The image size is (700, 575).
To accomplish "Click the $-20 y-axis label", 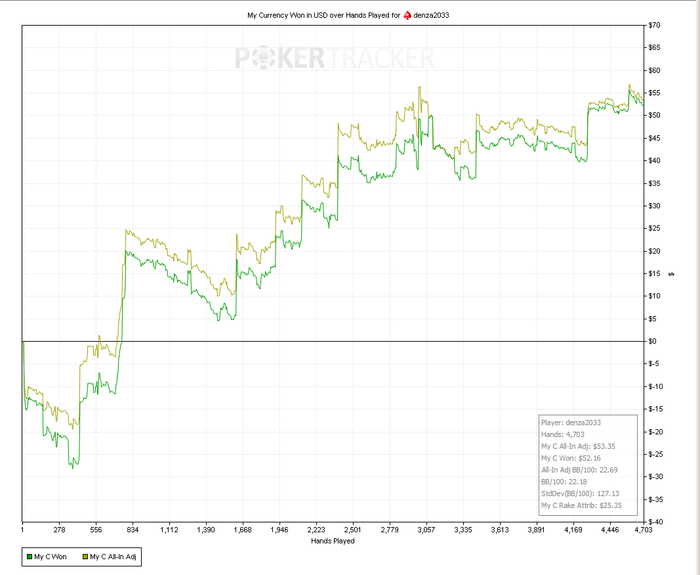I will click(655, 432).
